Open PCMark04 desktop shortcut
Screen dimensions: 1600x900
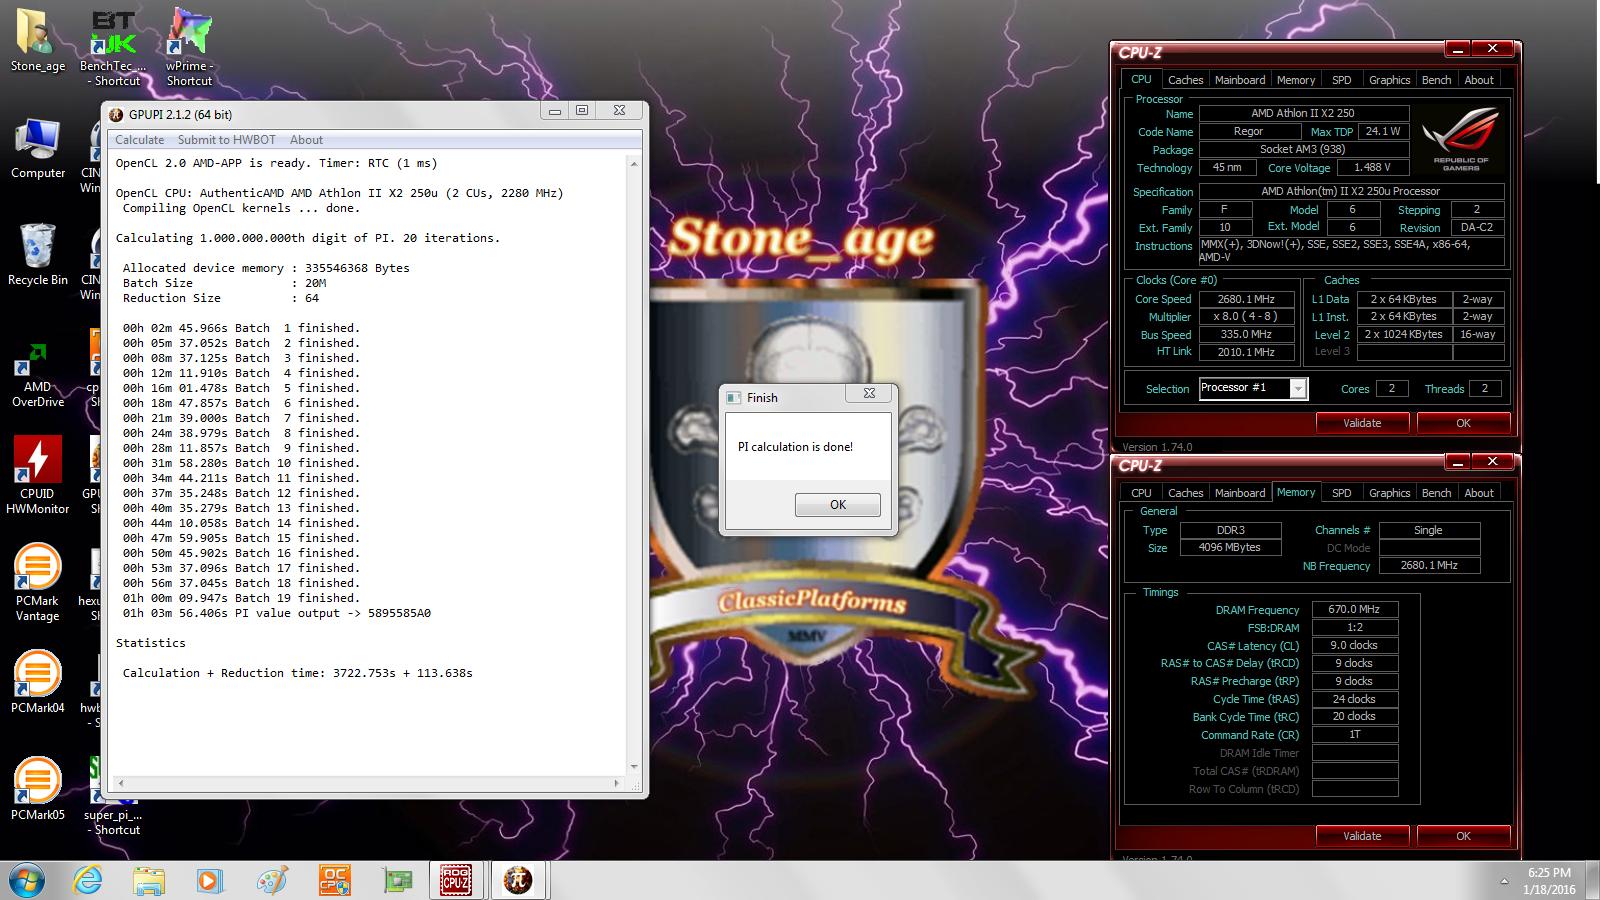pos(37,680)
